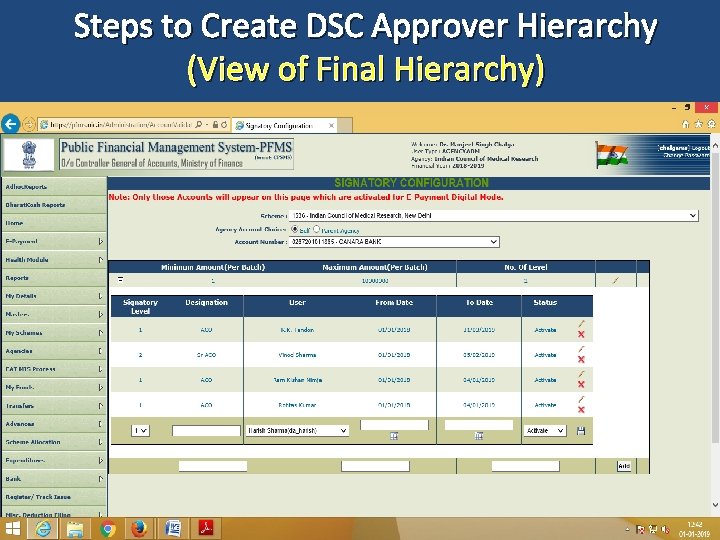Open the Home sidebar item
Screen dimensions: 720x540
(54, 223)
